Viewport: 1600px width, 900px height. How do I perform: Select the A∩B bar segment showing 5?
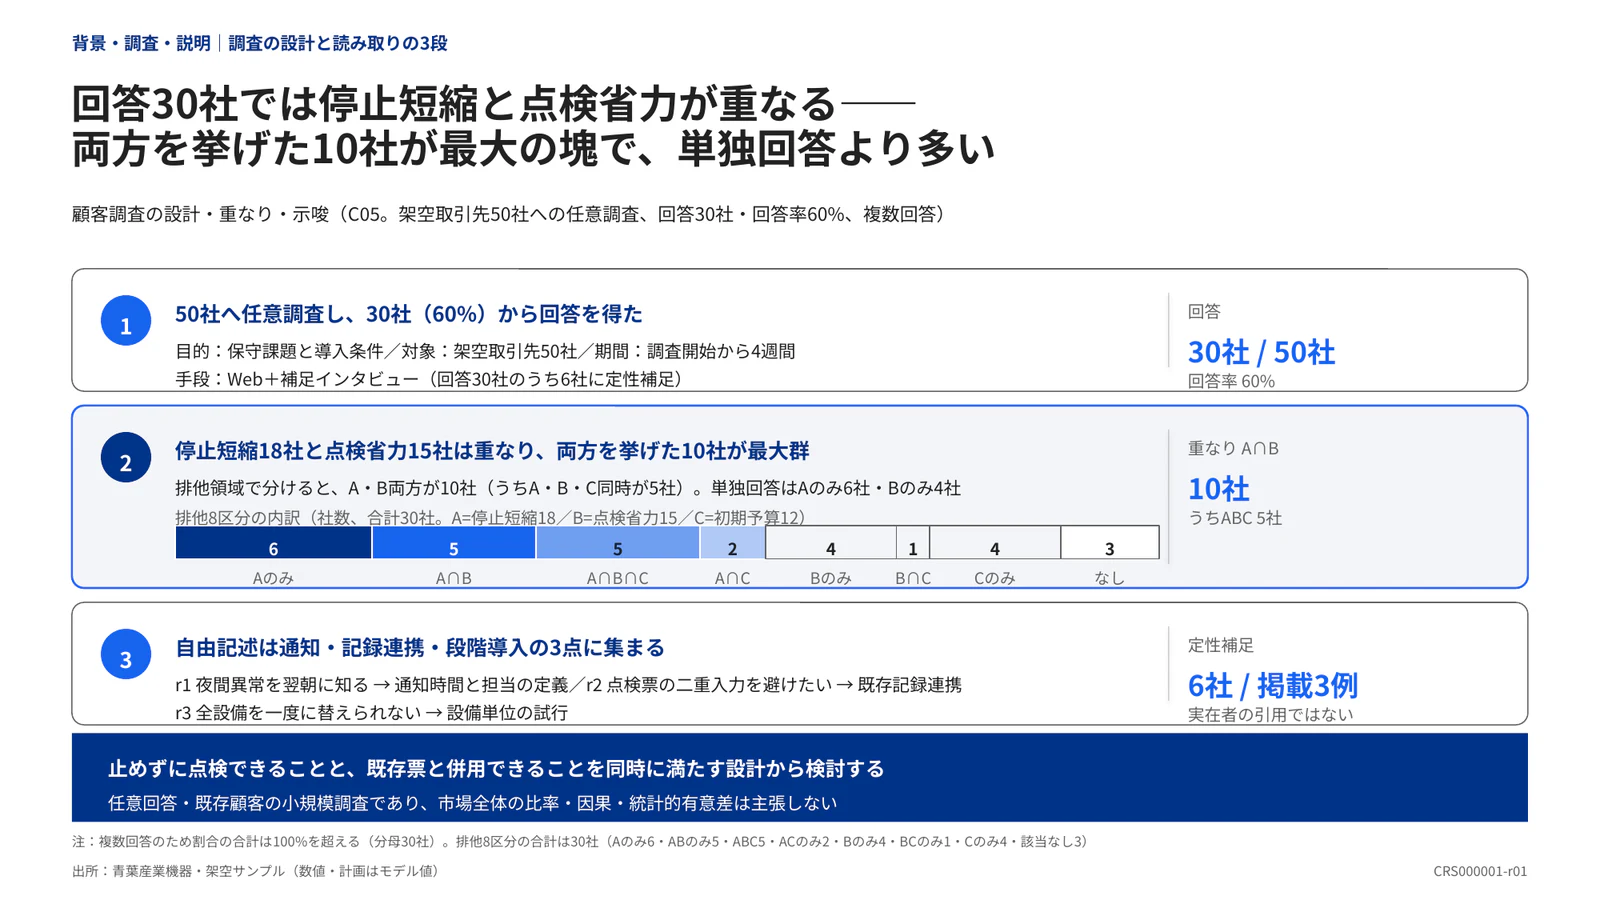453,543
